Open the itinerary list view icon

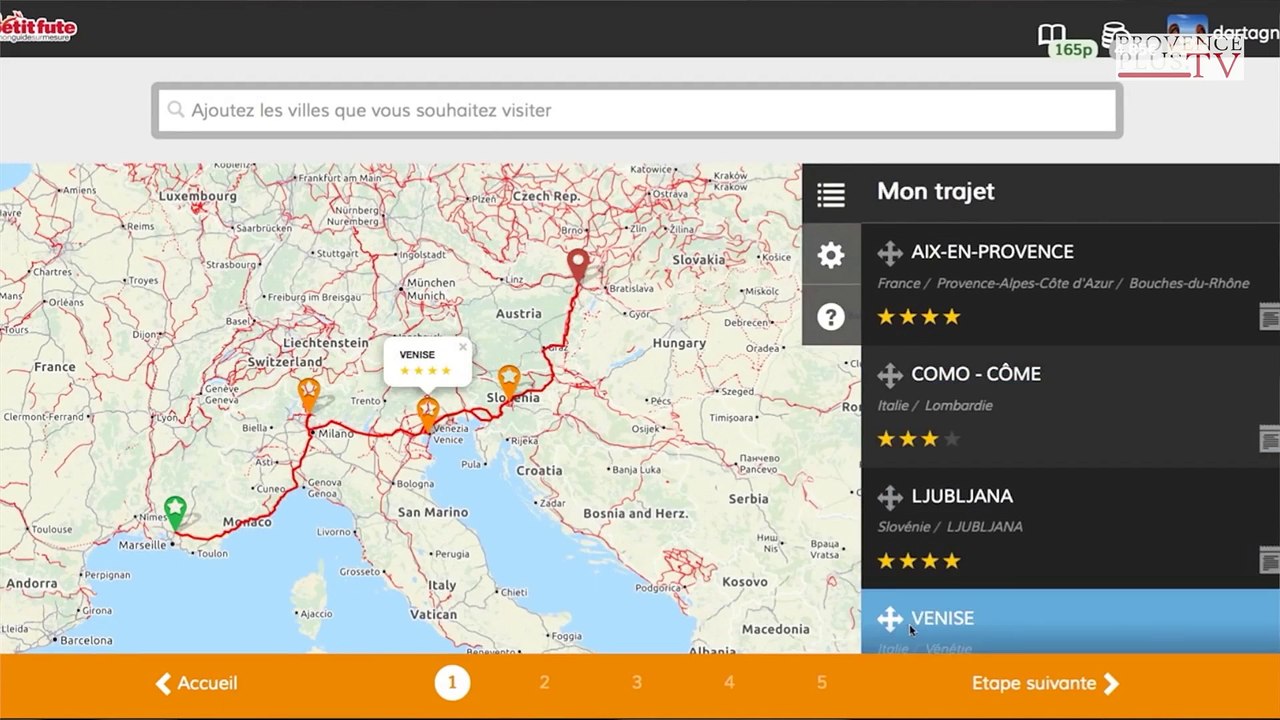coord(831,194)
